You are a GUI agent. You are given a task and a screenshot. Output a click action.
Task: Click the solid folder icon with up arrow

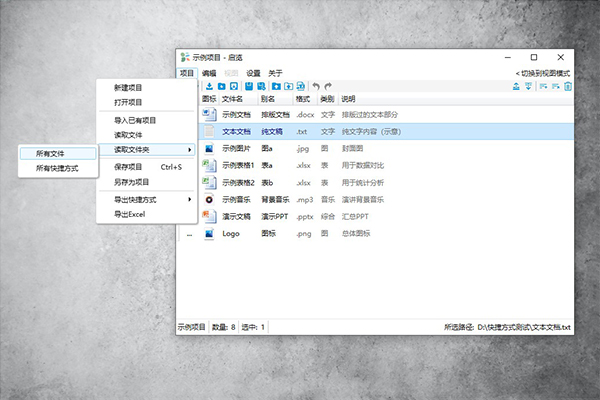pyautogui.click(x=276, y=86)
